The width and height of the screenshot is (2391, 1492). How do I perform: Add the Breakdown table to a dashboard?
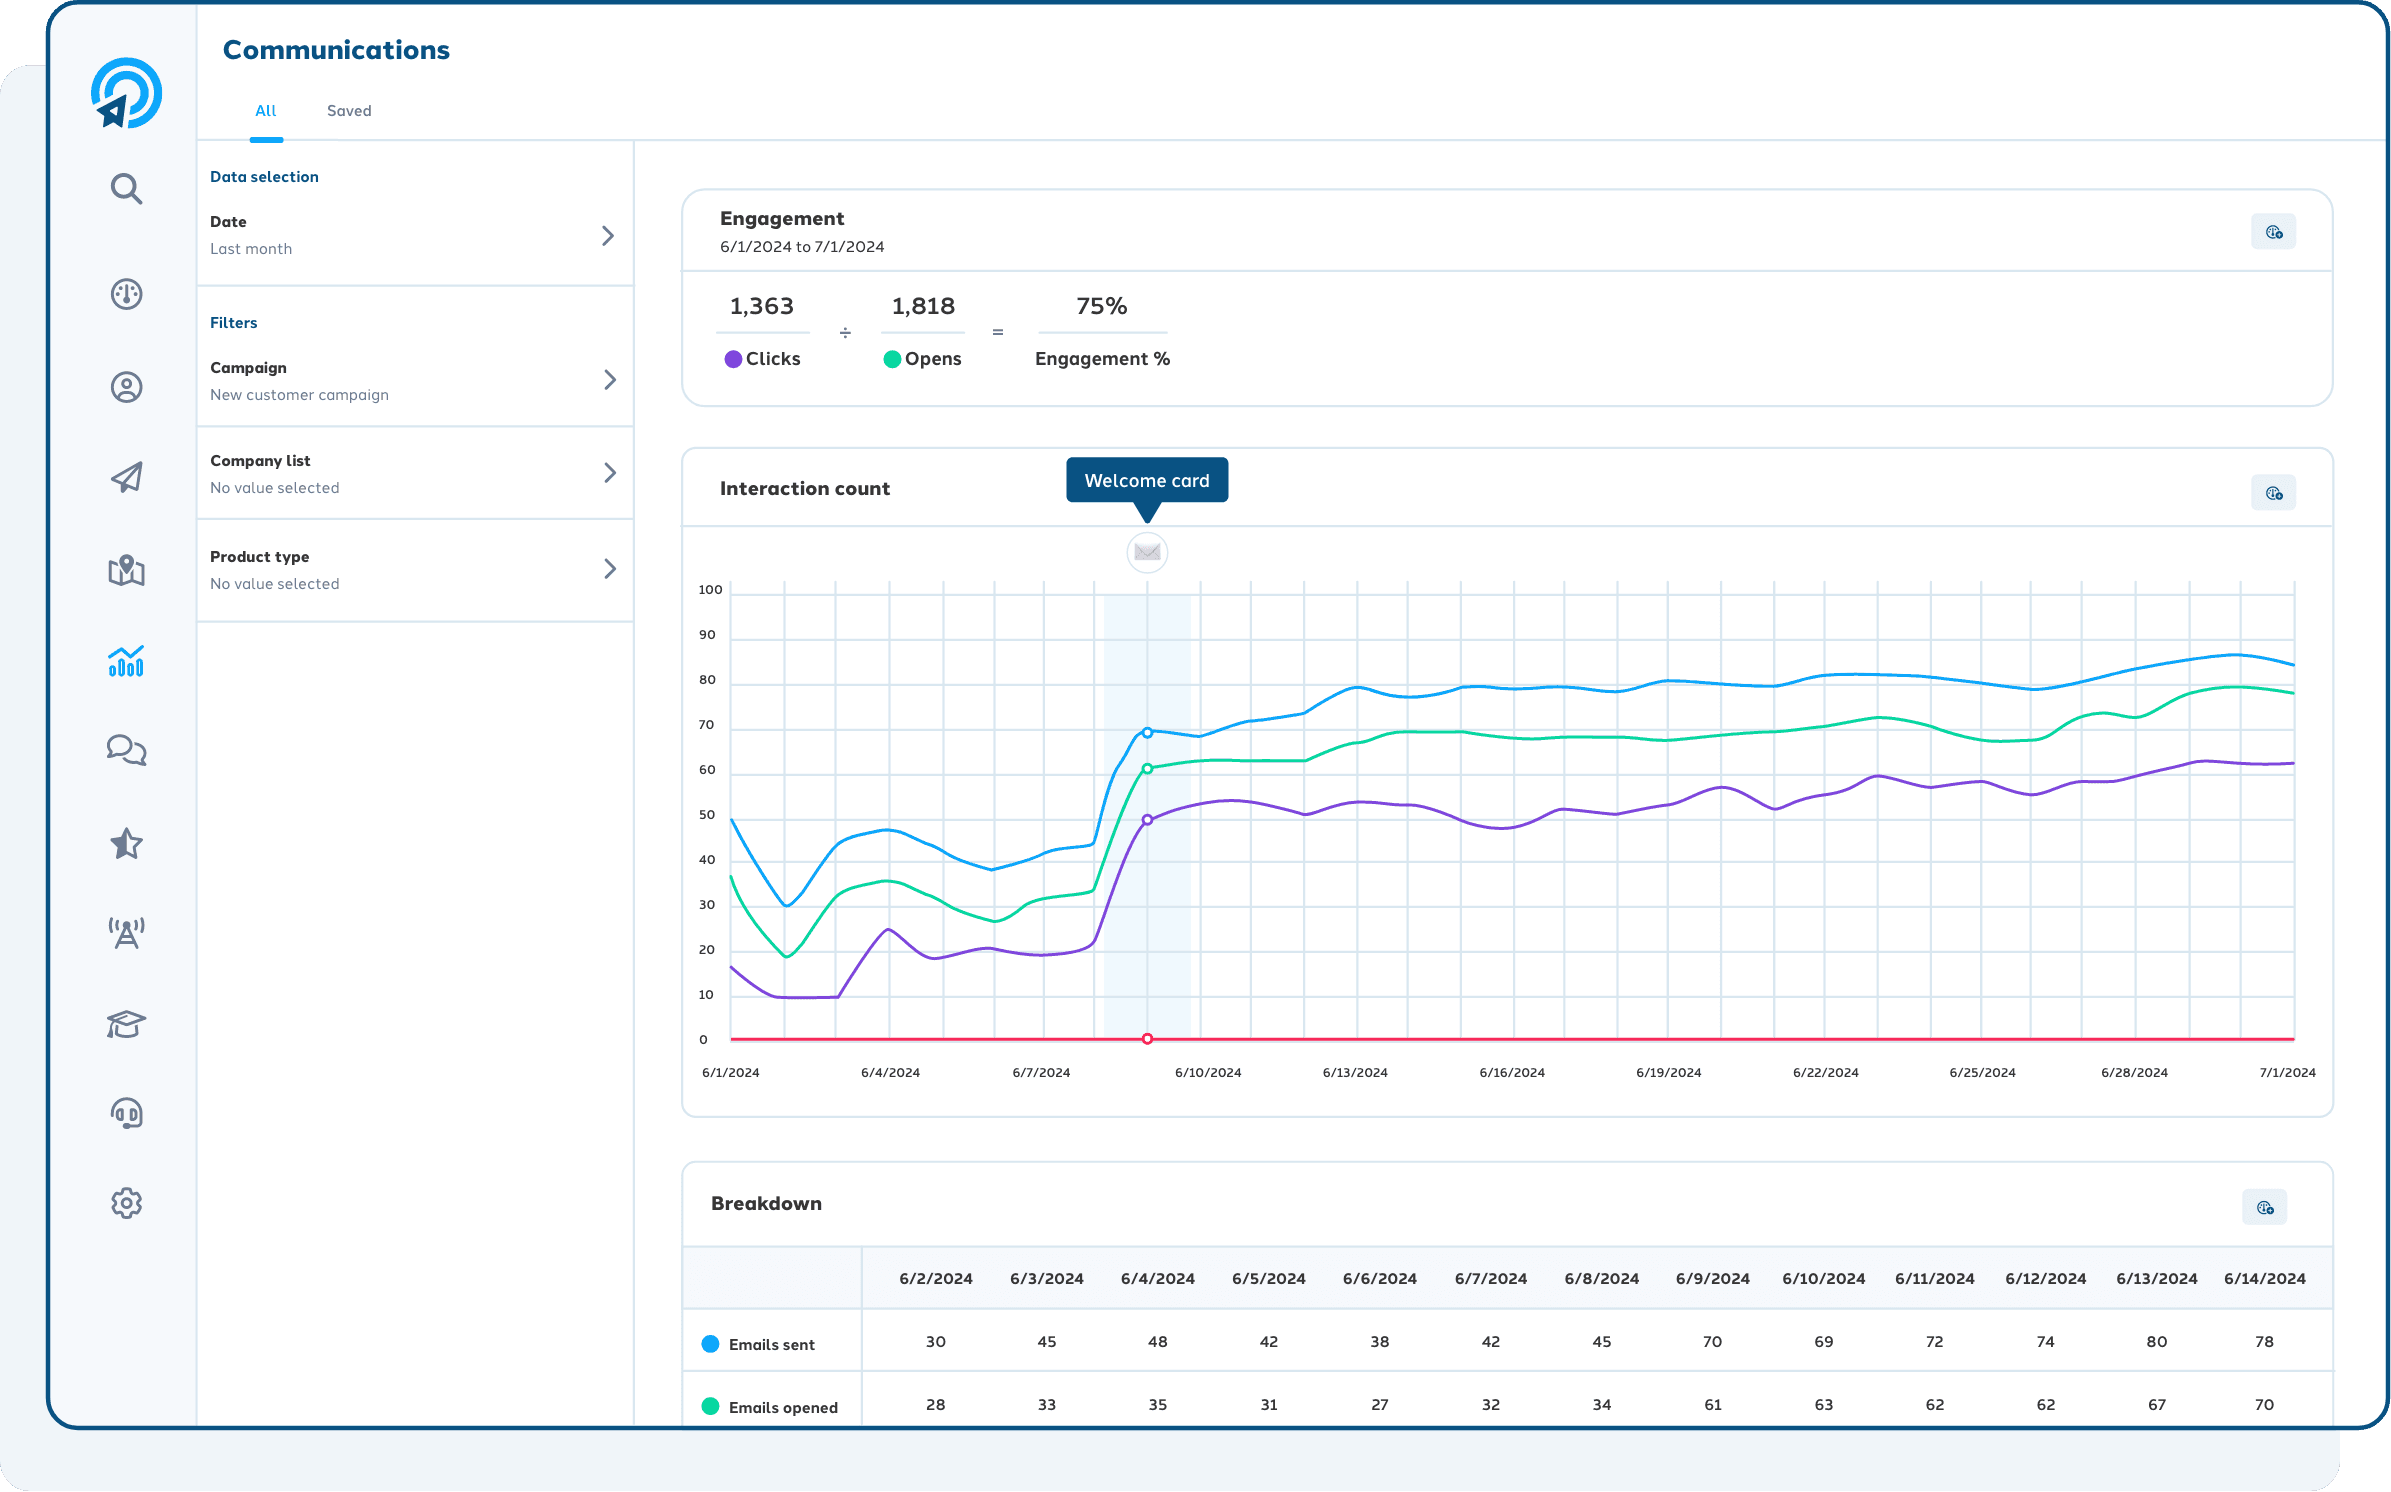point(2266,1206)
